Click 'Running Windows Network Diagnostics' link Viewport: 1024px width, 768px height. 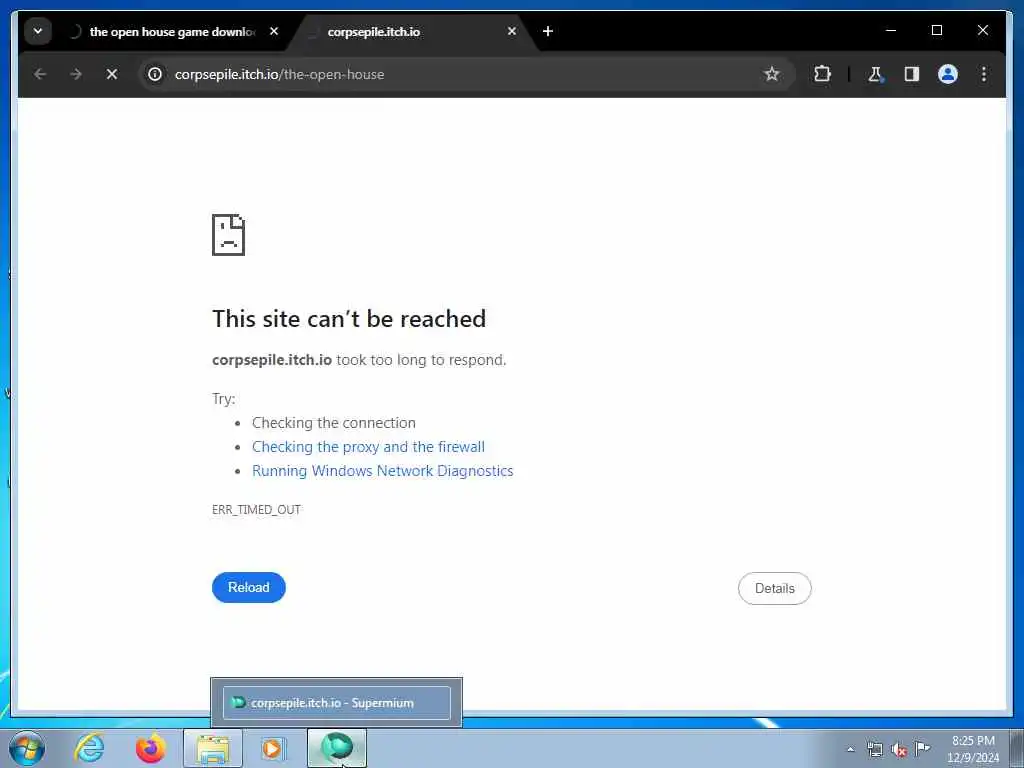(x=383, y=471)
